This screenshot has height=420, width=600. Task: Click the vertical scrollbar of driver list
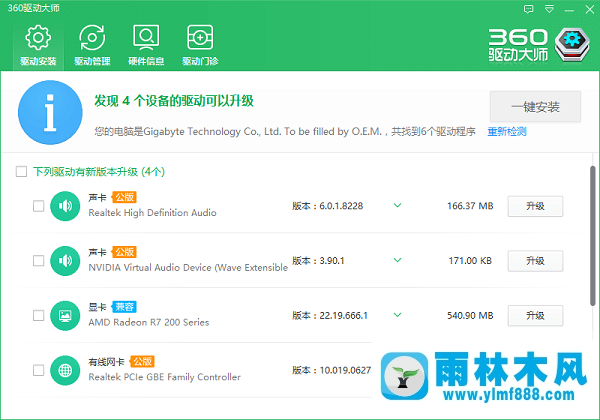[x=592, y=236]
